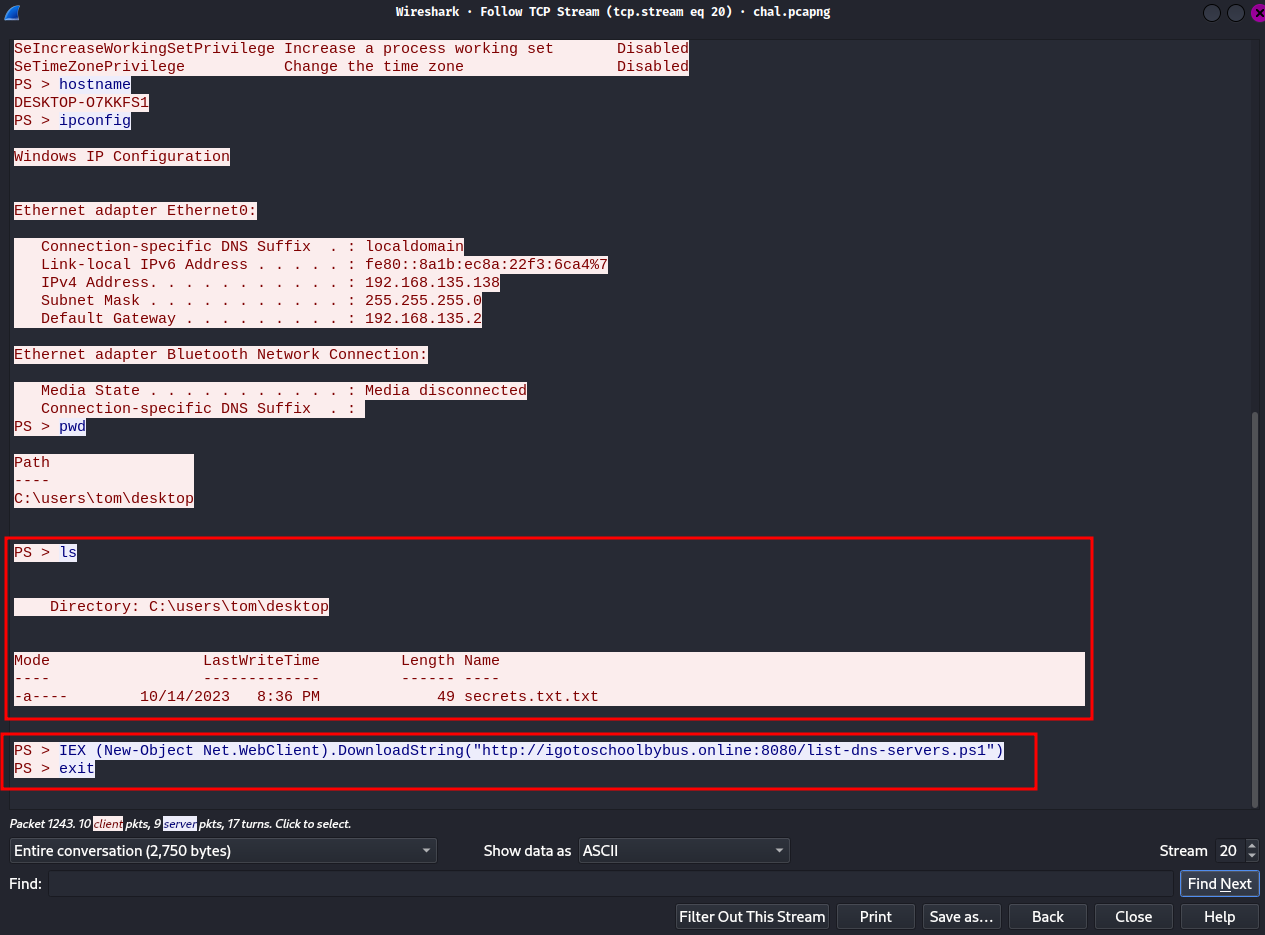Screen dimensions: 1265x935
Task: Click the Close button
Action: (x=1134, y=917)
